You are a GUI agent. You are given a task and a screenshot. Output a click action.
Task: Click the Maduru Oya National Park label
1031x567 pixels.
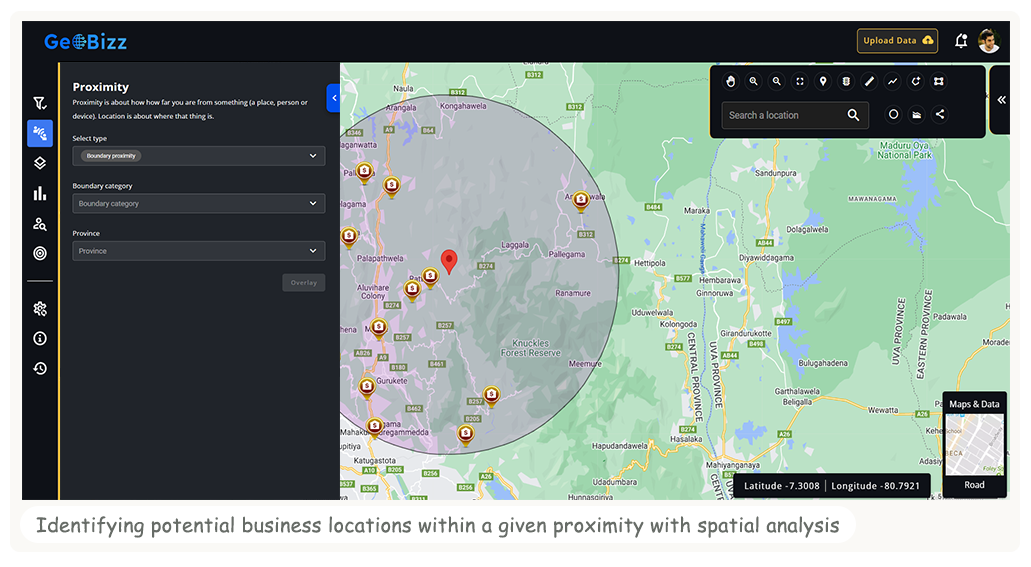point(905,150)
